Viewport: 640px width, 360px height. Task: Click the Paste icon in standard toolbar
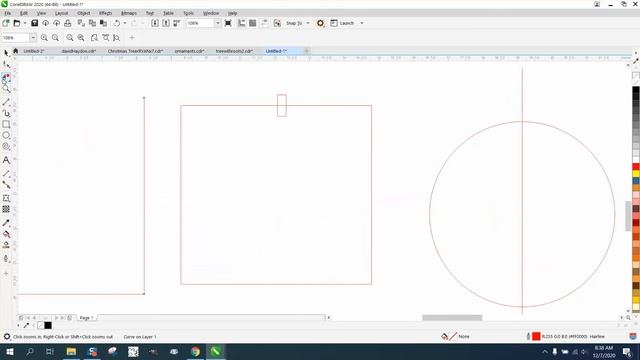pyautogui.click(x=103, y=23)
